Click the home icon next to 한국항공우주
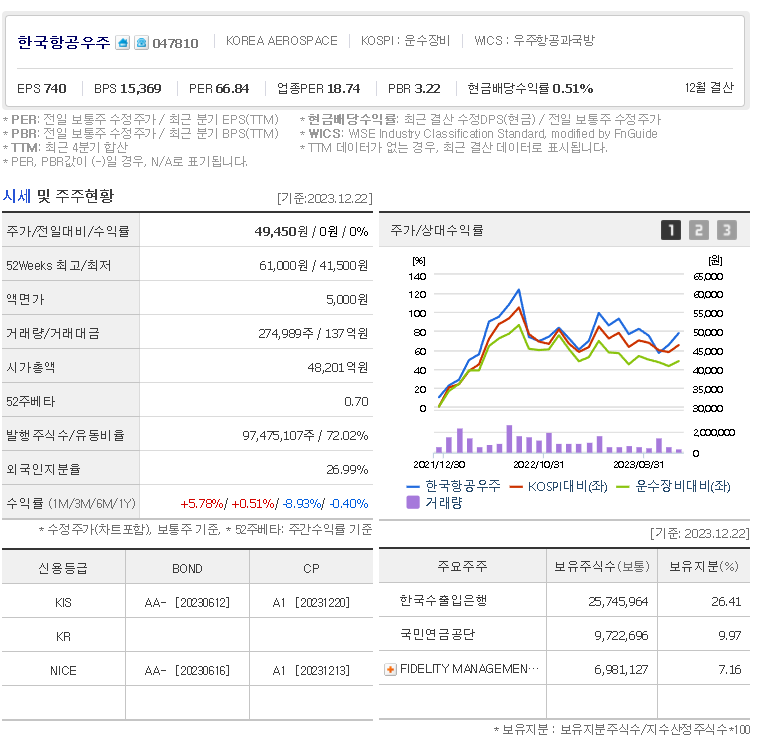This screenshot has height=747, width=760. pyautogui.click(x=123, y=43)
